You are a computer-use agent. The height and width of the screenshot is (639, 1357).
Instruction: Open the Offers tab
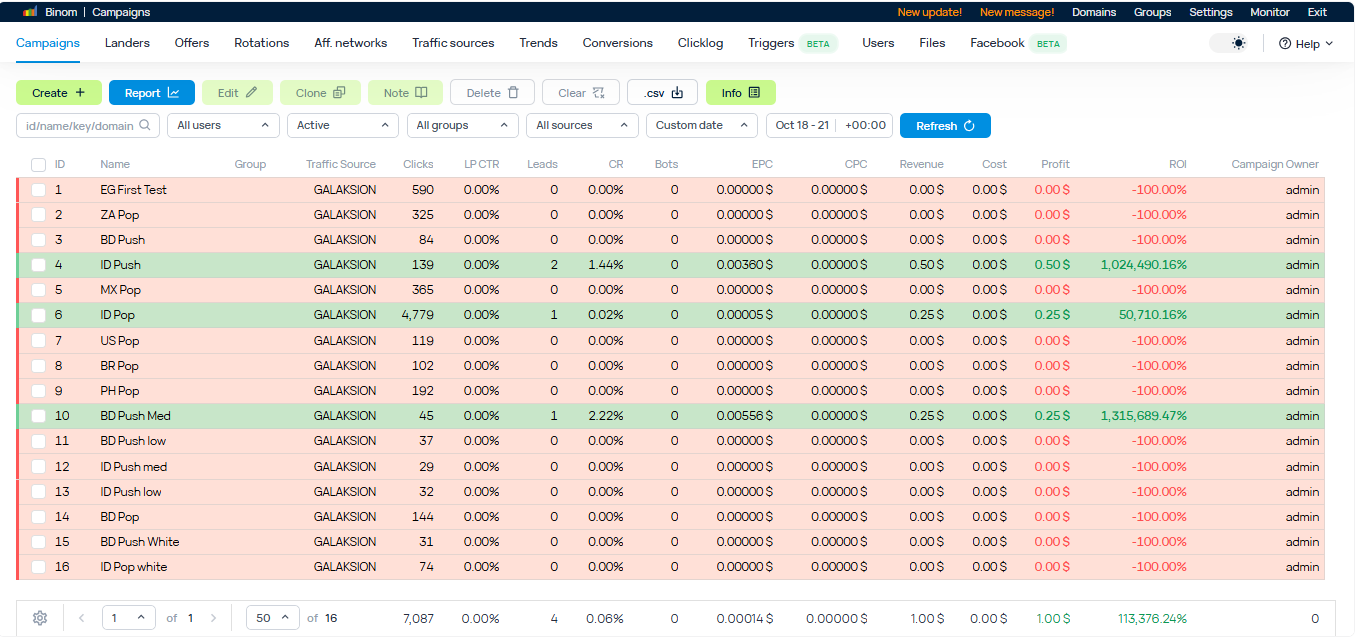click(x=192, y=43)
